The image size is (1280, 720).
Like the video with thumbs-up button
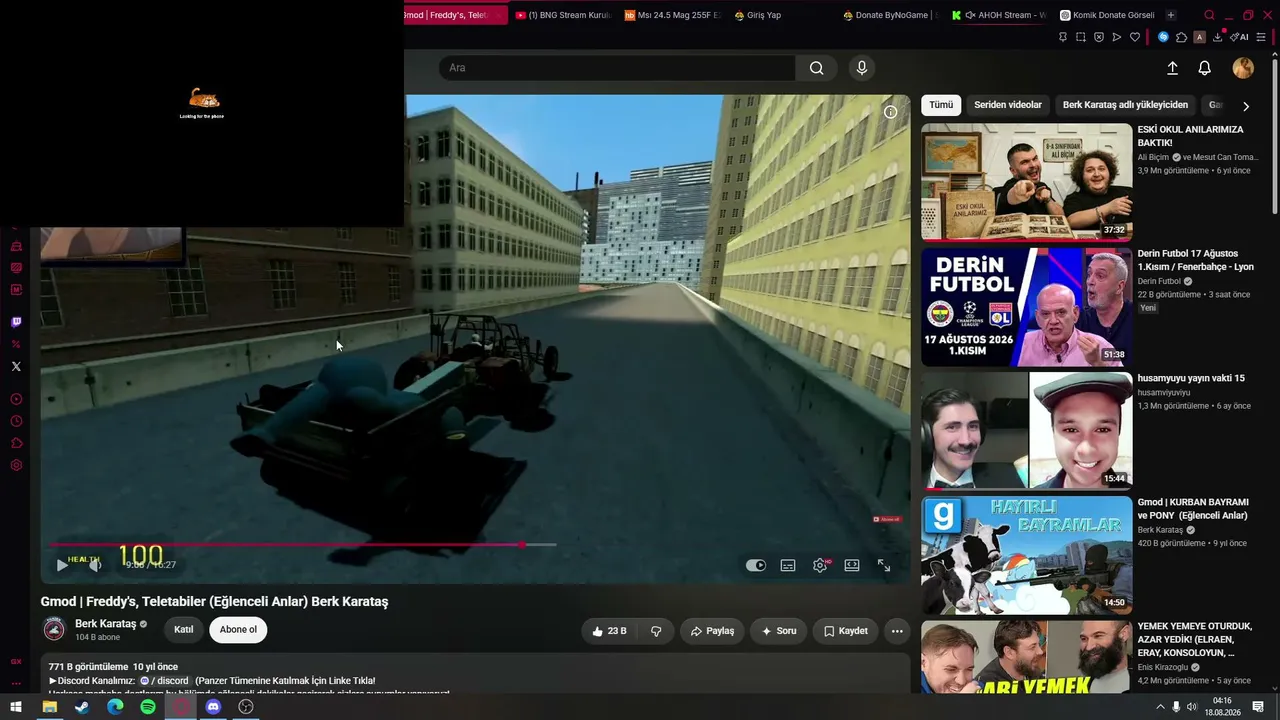point(609,631)
